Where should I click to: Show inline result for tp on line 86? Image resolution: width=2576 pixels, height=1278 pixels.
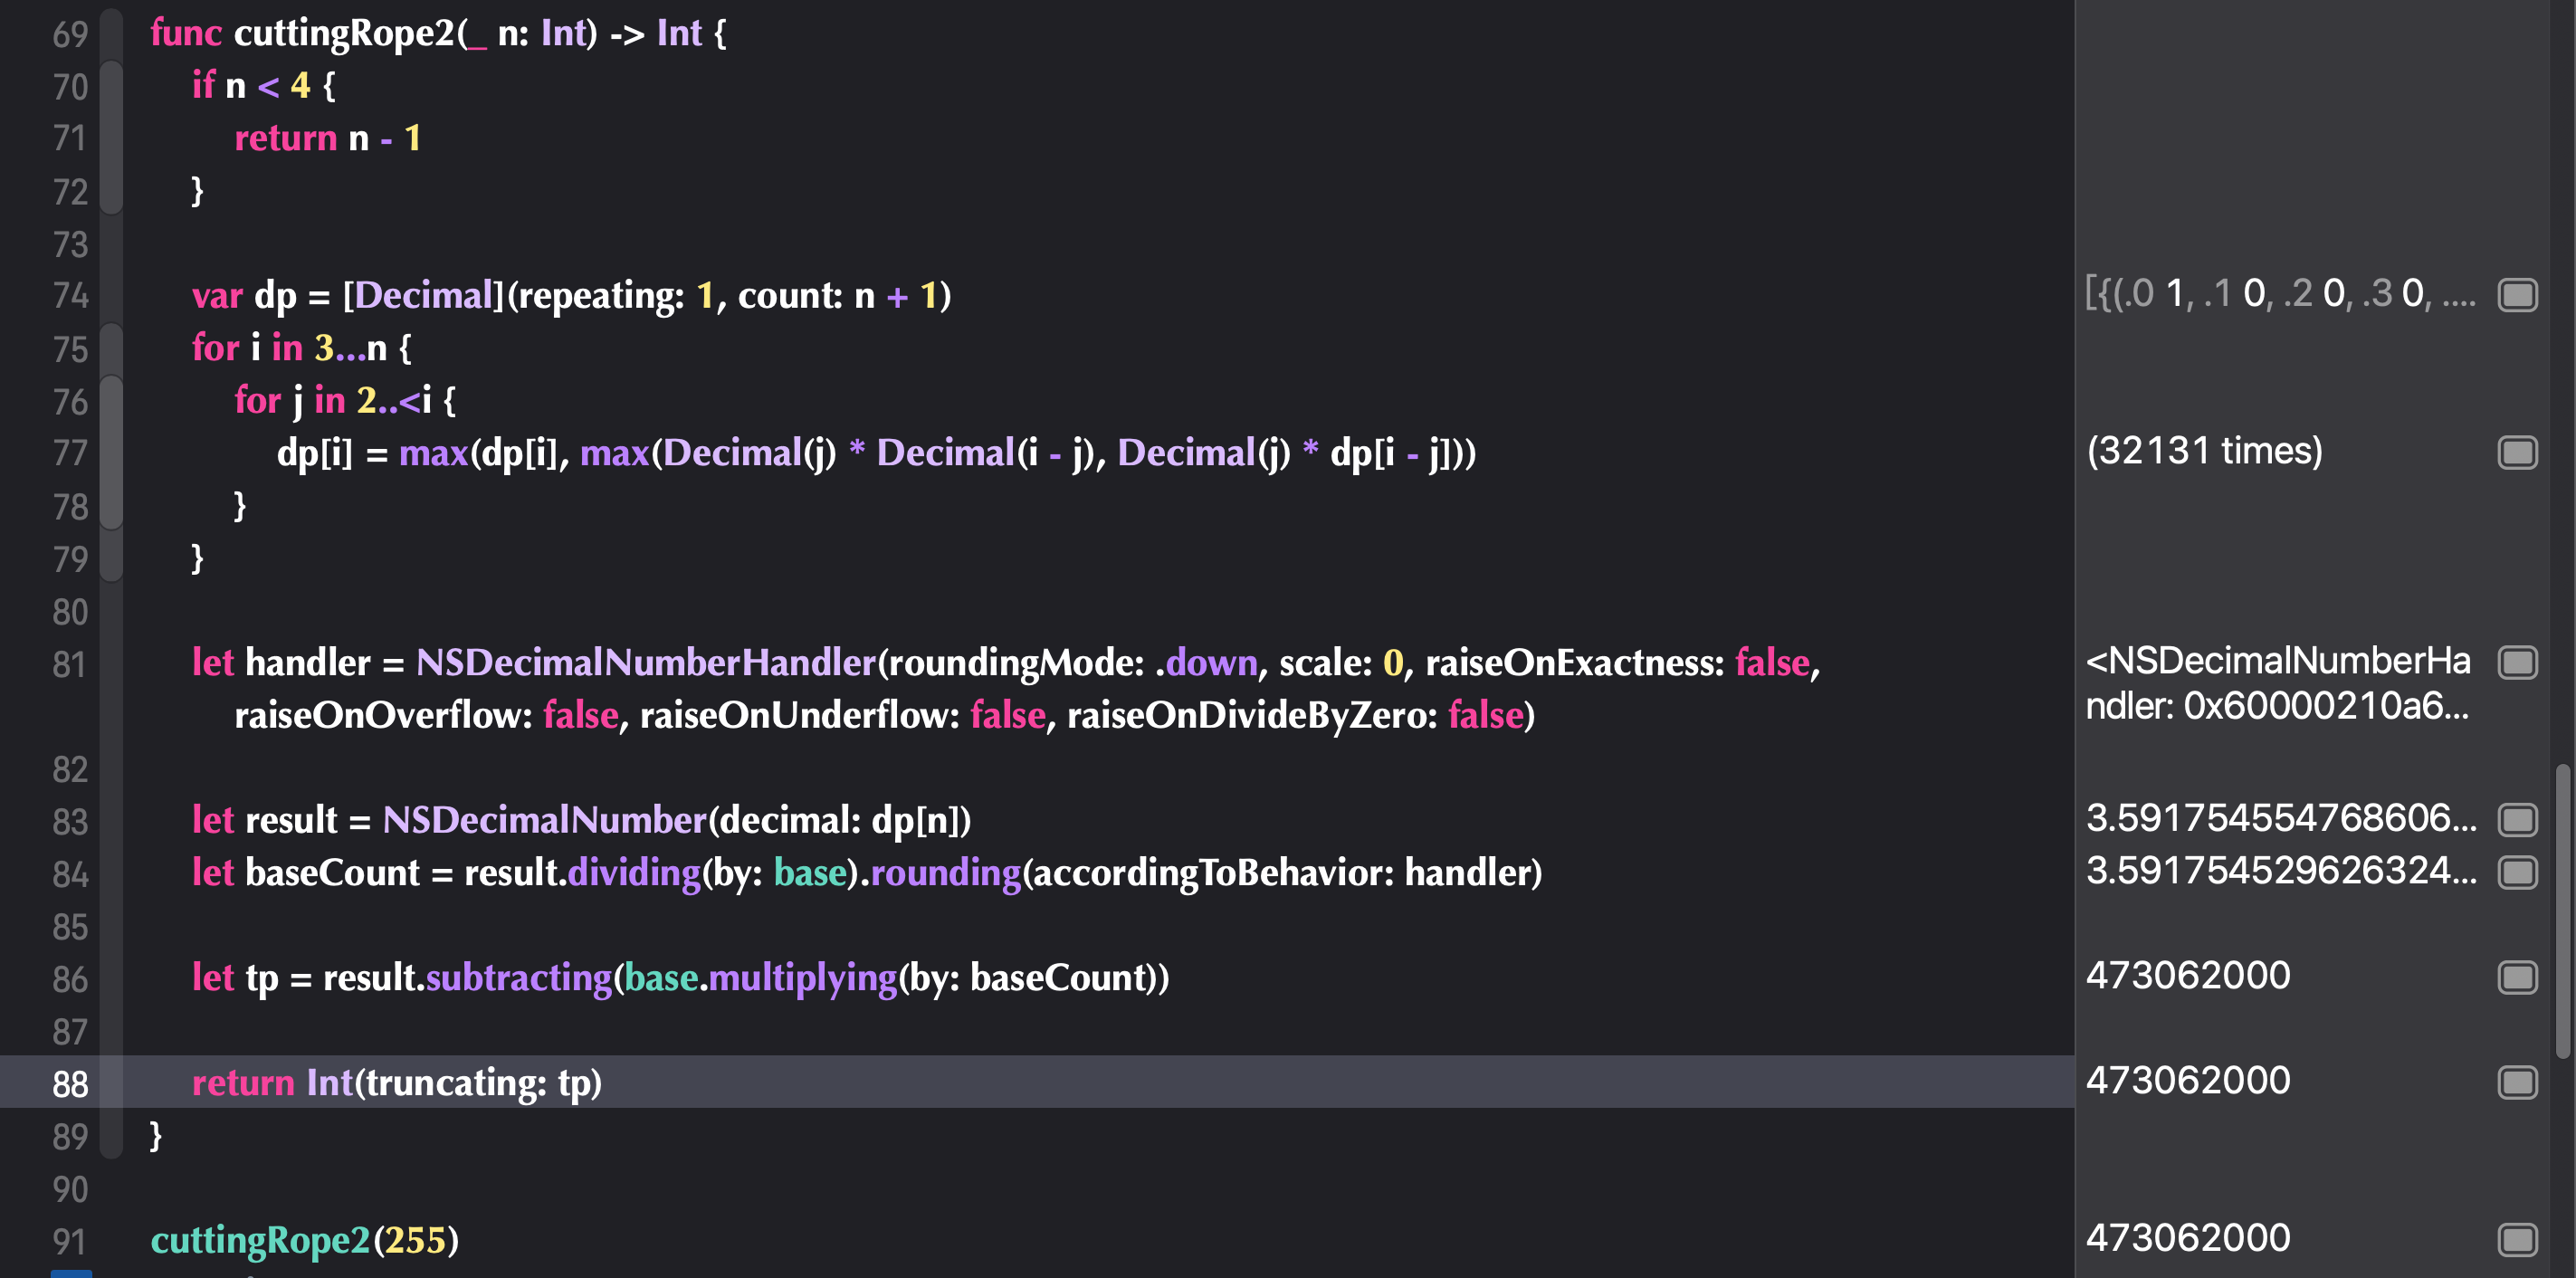tap(2517, 977)
